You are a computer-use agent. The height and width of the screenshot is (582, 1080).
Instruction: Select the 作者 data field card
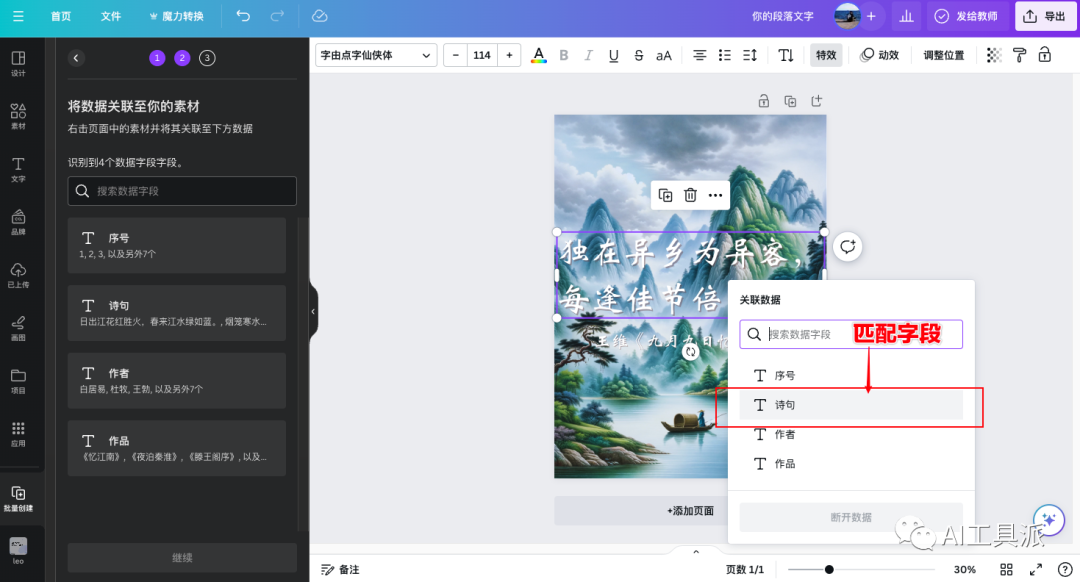tap(177, 380)
